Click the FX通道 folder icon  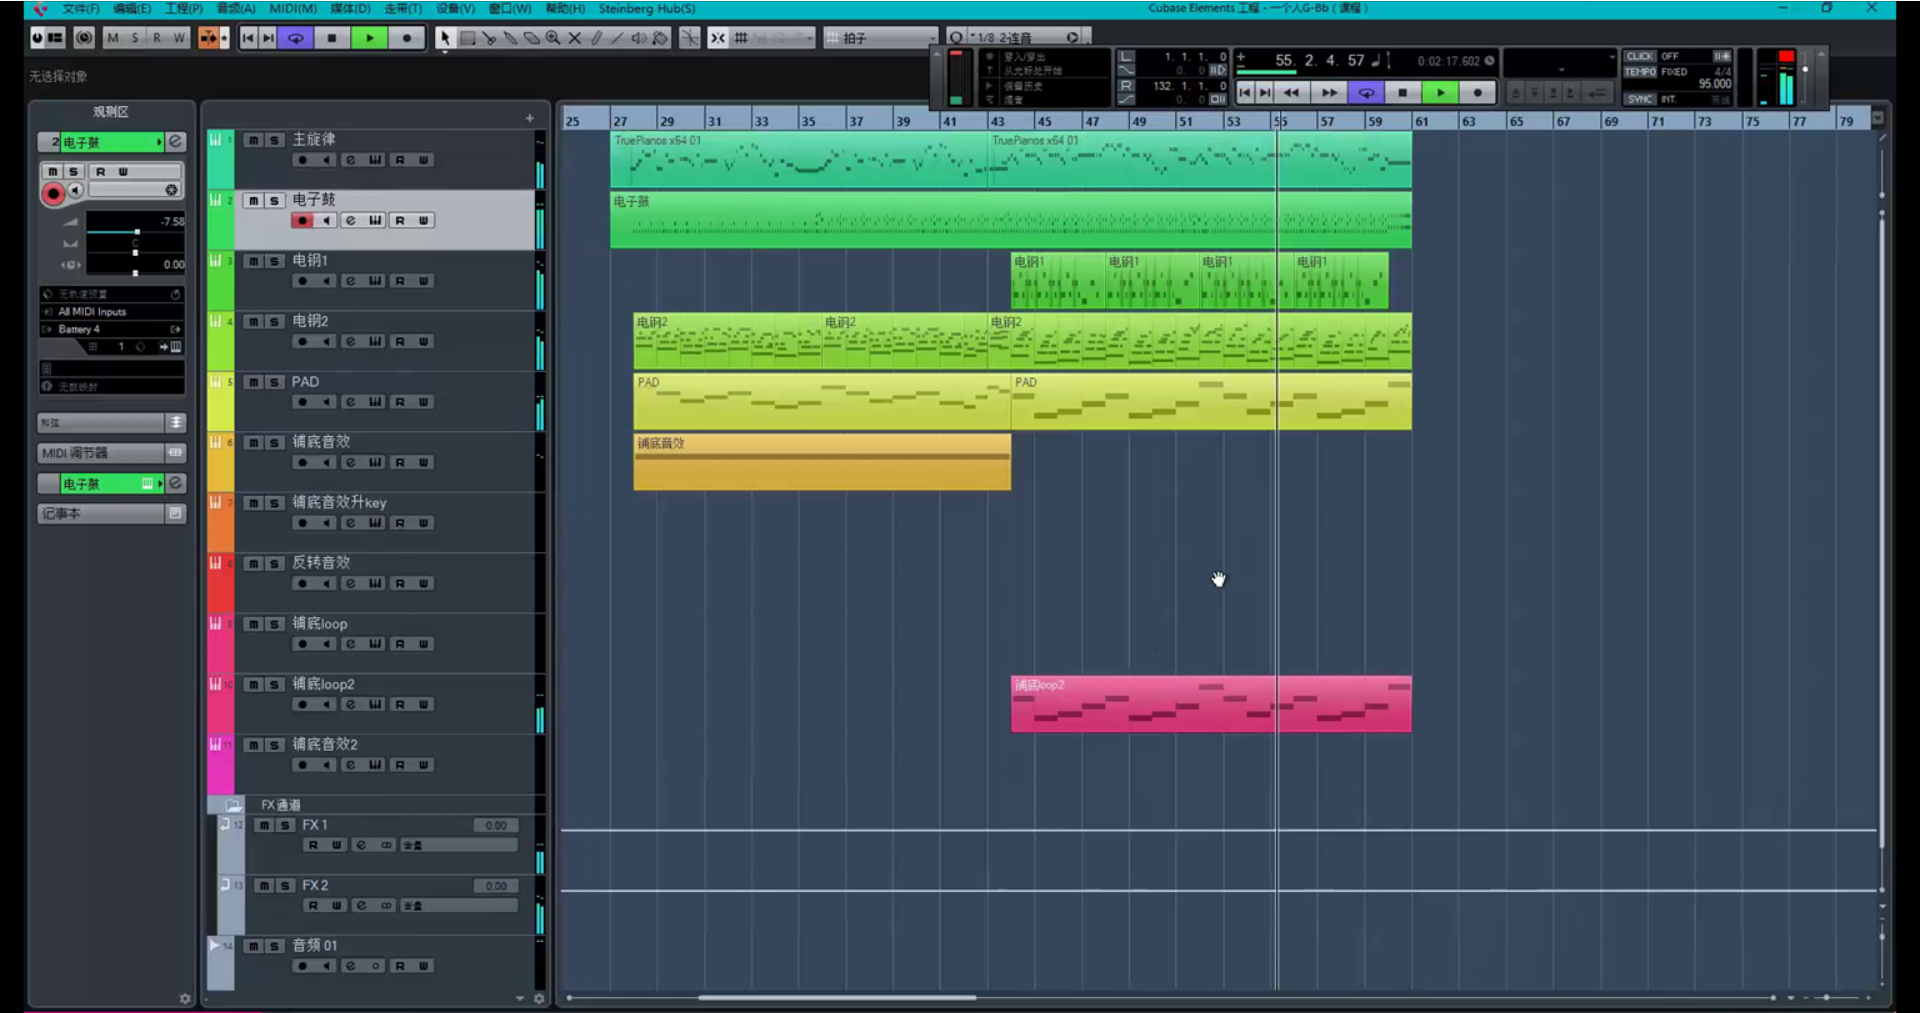pyautogui.click(x=233, y=805)
